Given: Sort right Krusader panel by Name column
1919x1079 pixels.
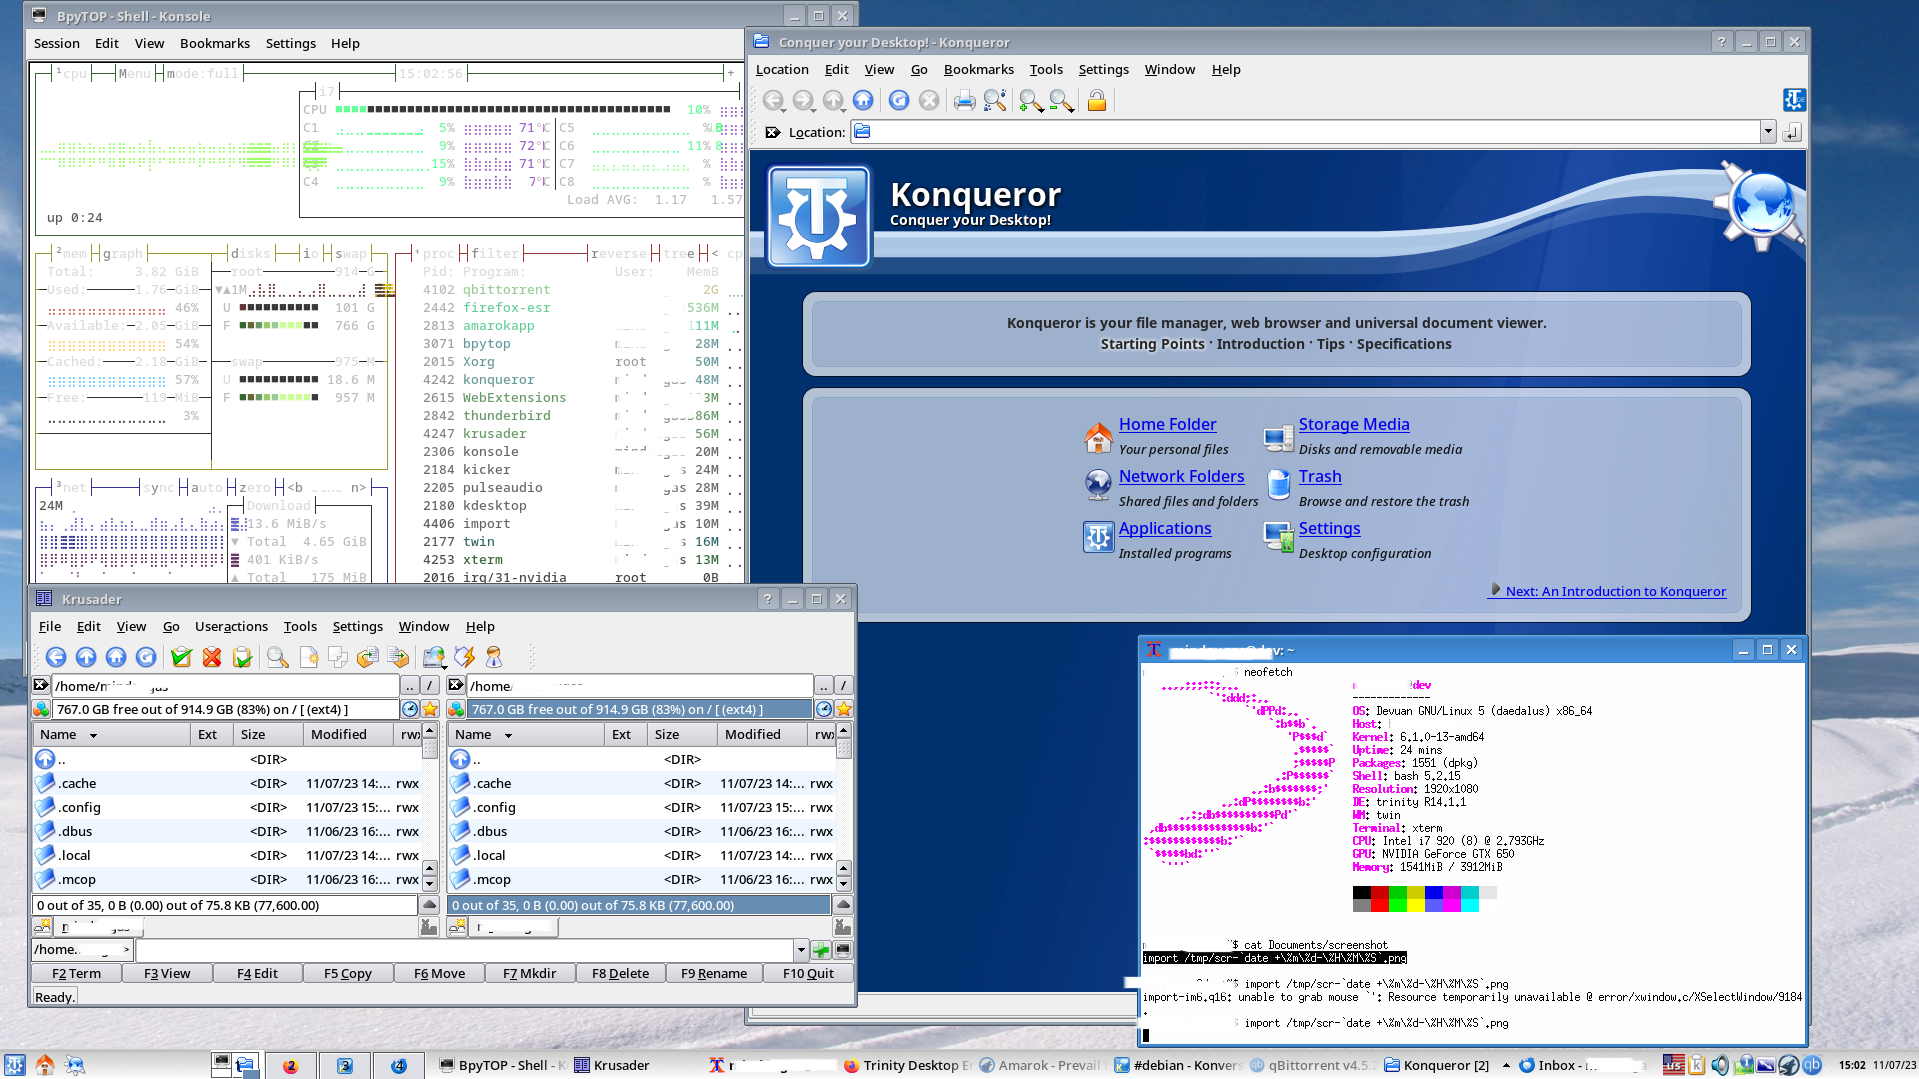Looking at the screenshot, I should 526,734.
